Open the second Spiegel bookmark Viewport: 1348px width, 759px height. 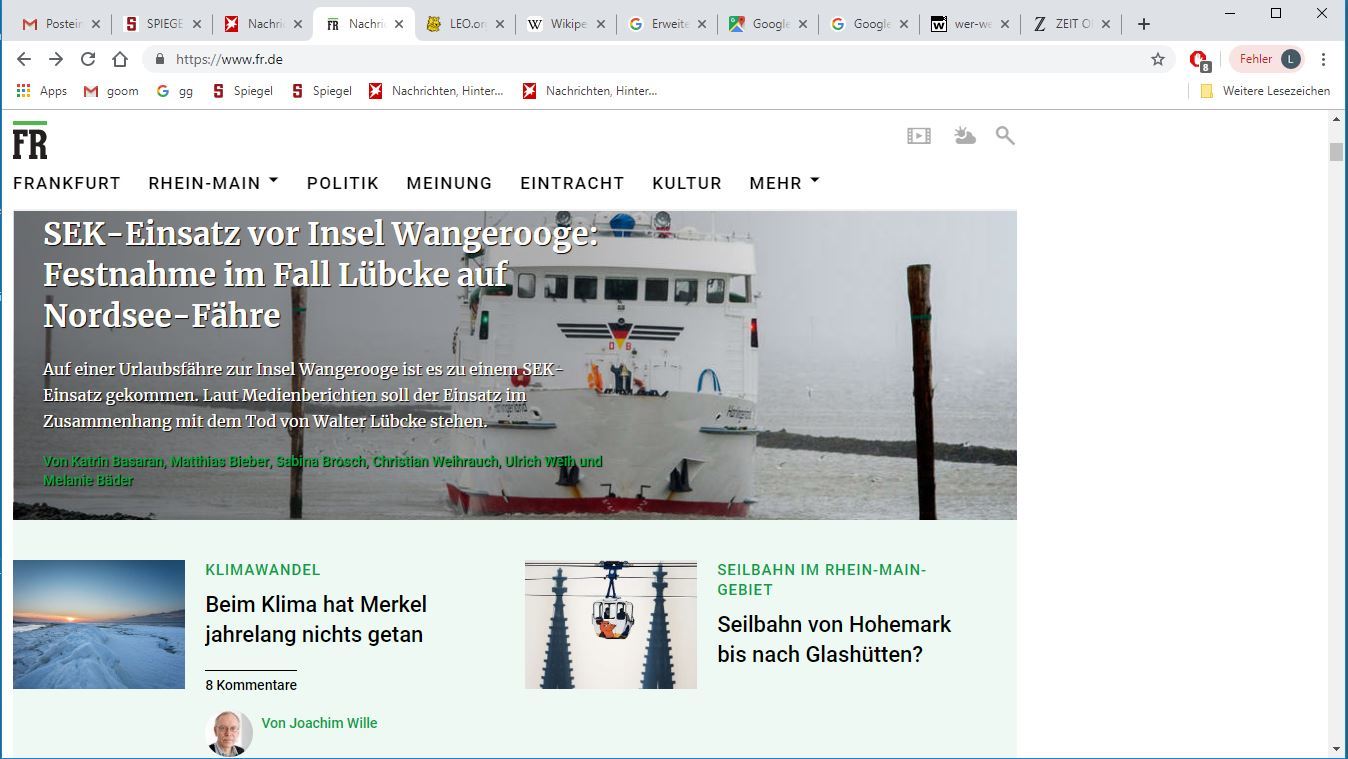[321, 91]
